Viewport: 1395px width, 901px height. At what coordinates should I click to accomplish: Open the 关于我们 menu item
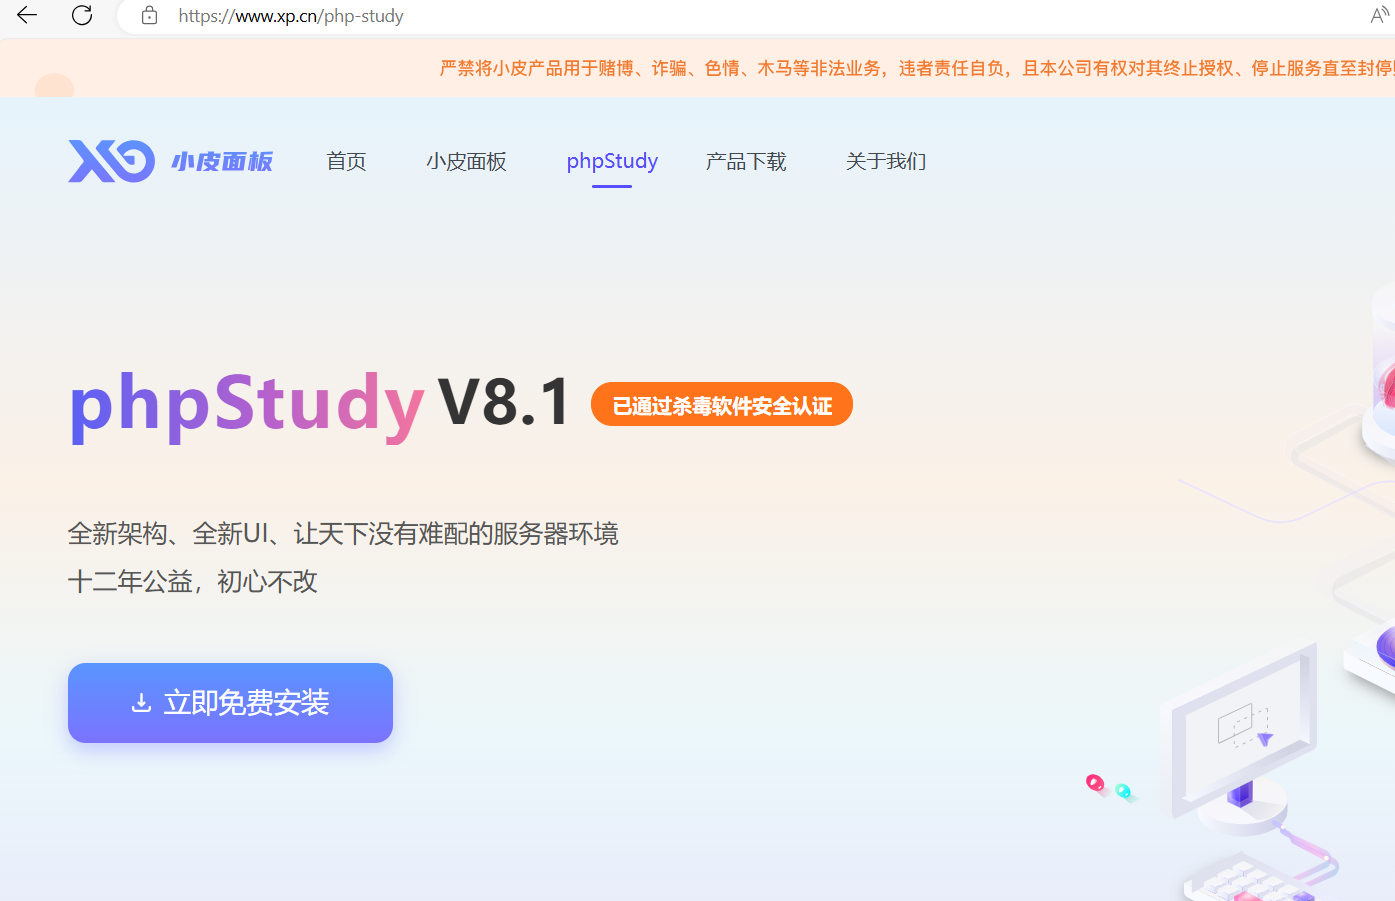886,161
